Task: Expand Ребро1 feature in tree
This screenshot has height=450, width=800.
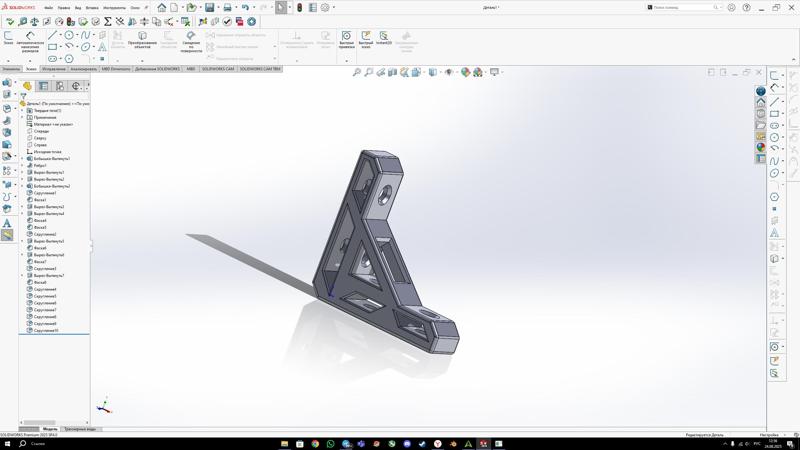Action: coord(22,166)
